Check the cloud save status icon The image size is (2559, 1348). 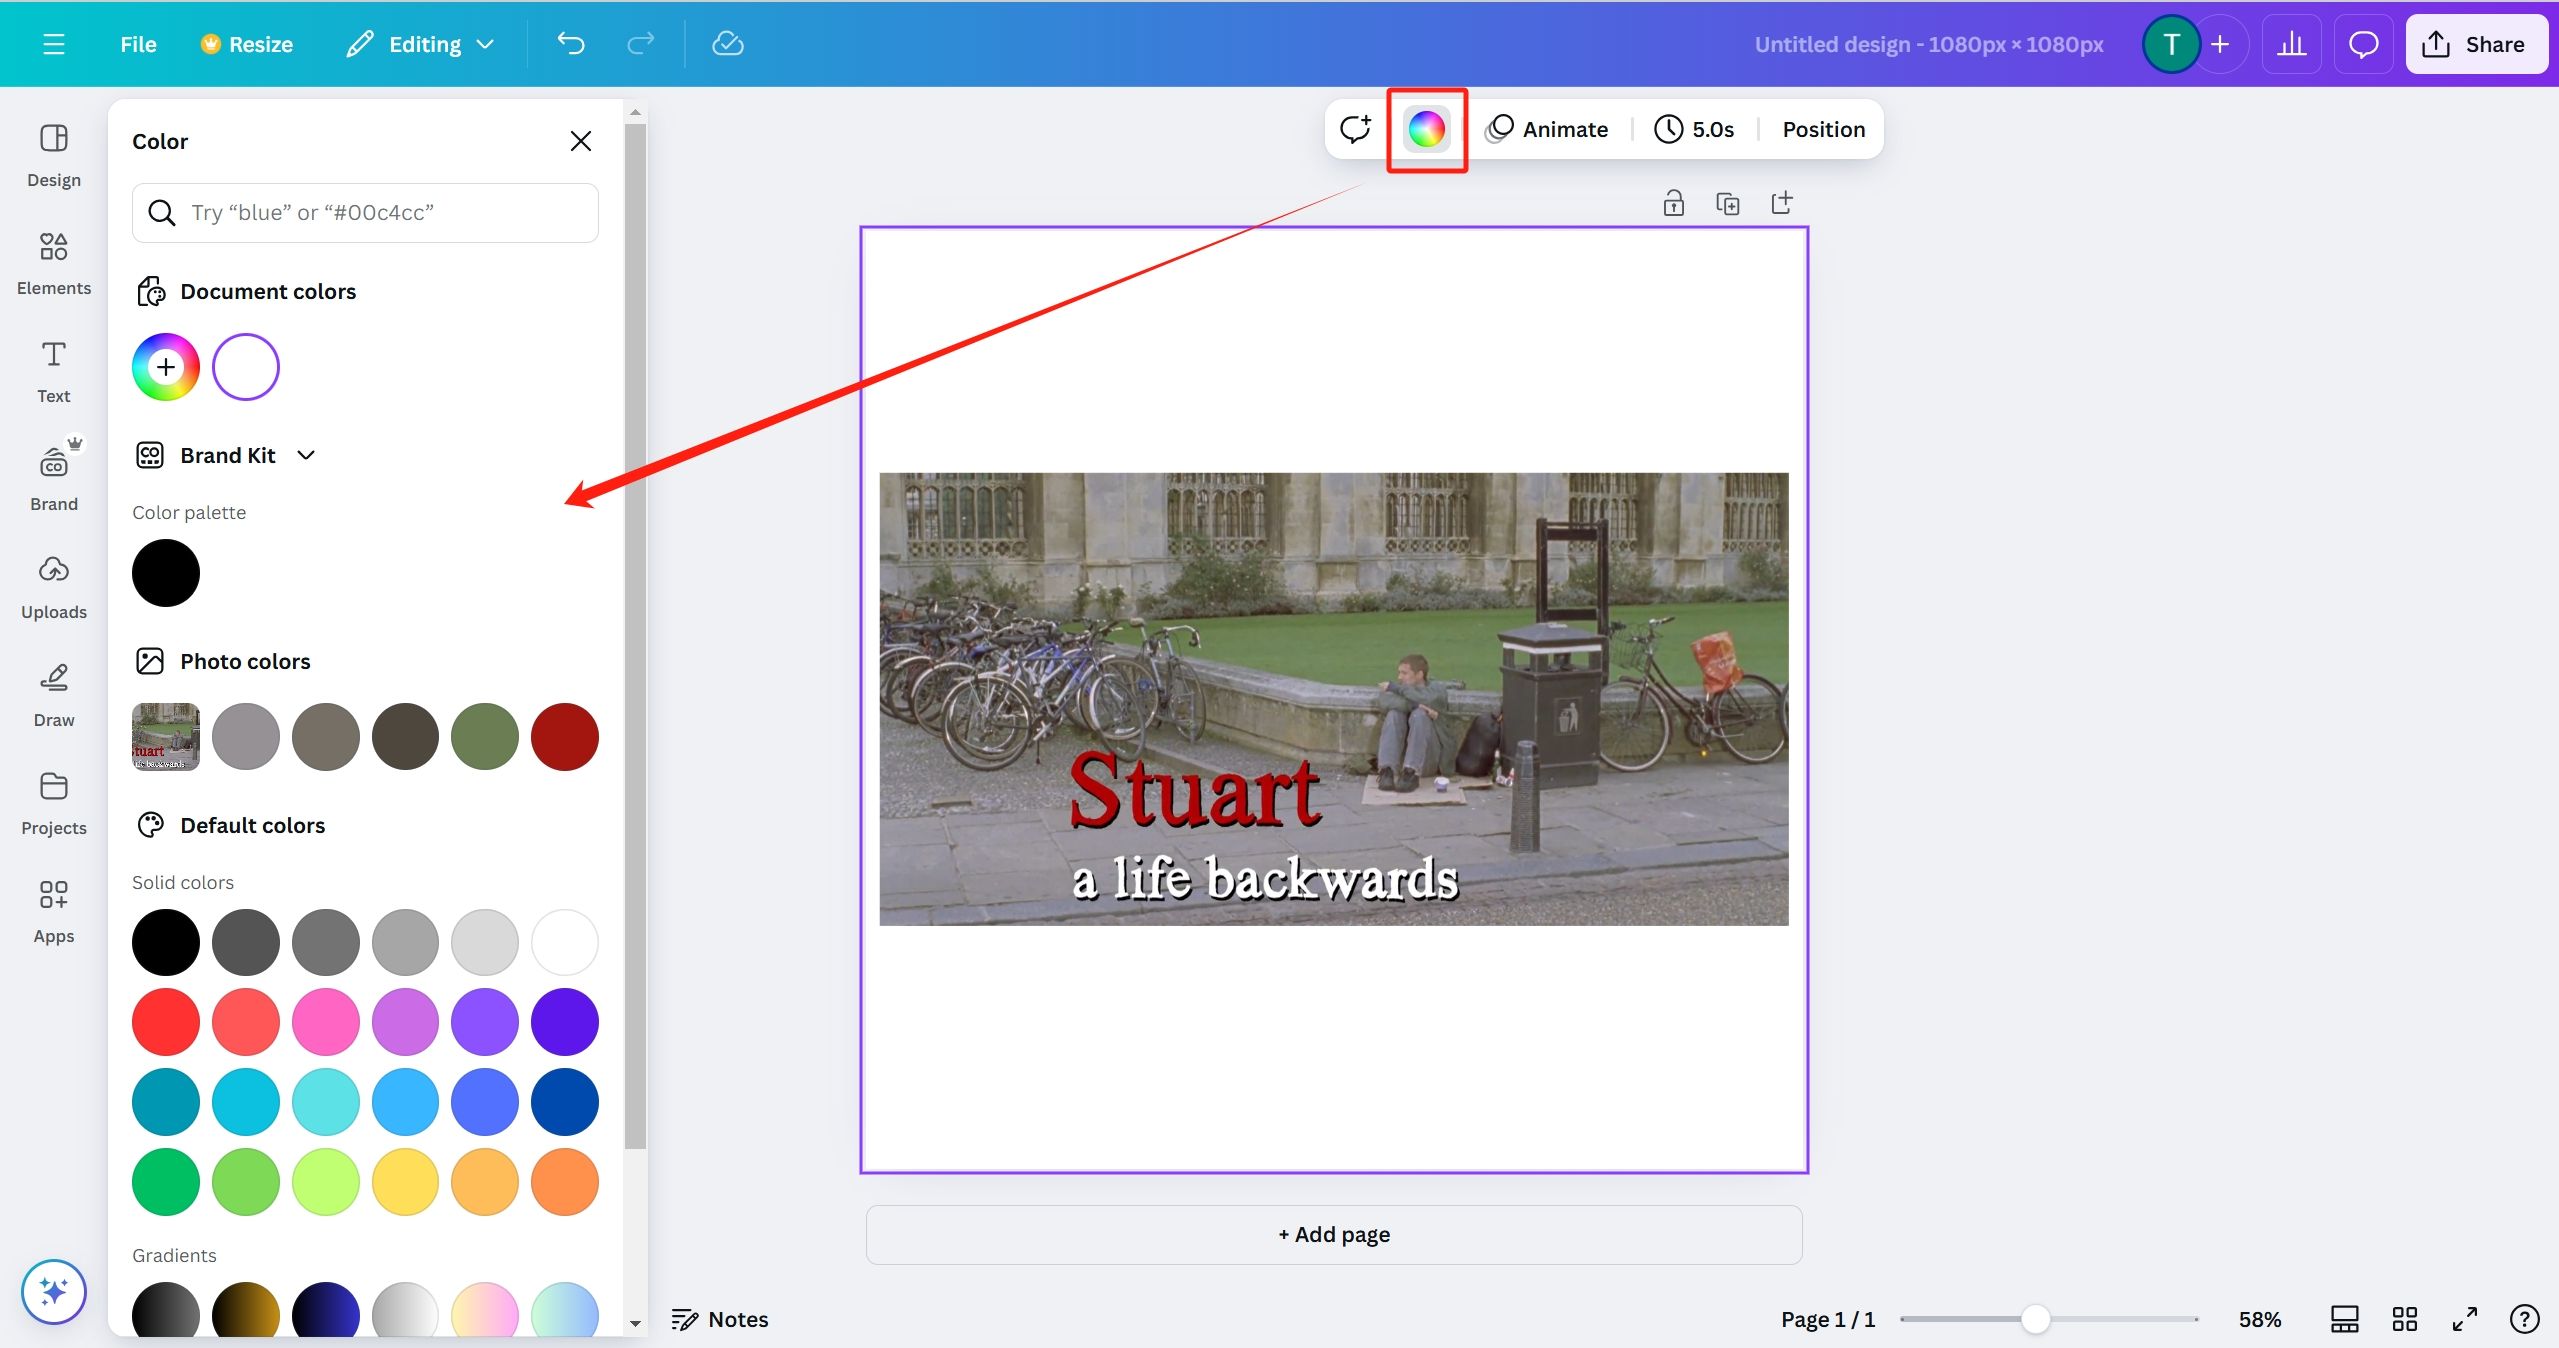tap(727, 44)
